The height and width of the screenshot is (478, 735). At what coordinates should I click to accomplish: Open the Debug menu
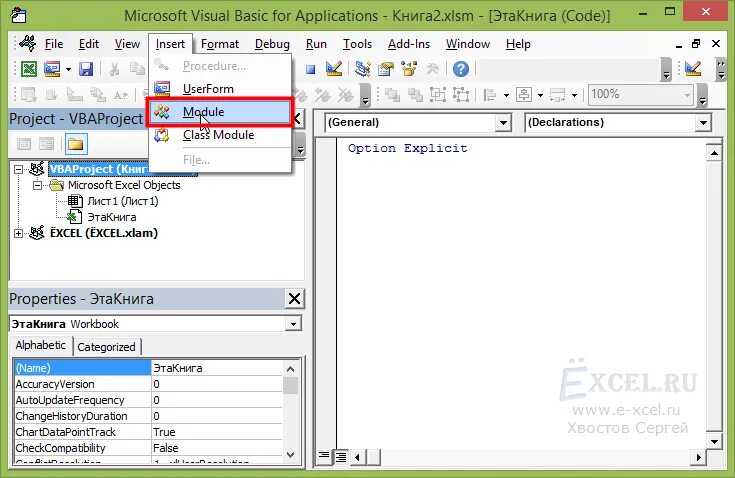click(272, 44)
